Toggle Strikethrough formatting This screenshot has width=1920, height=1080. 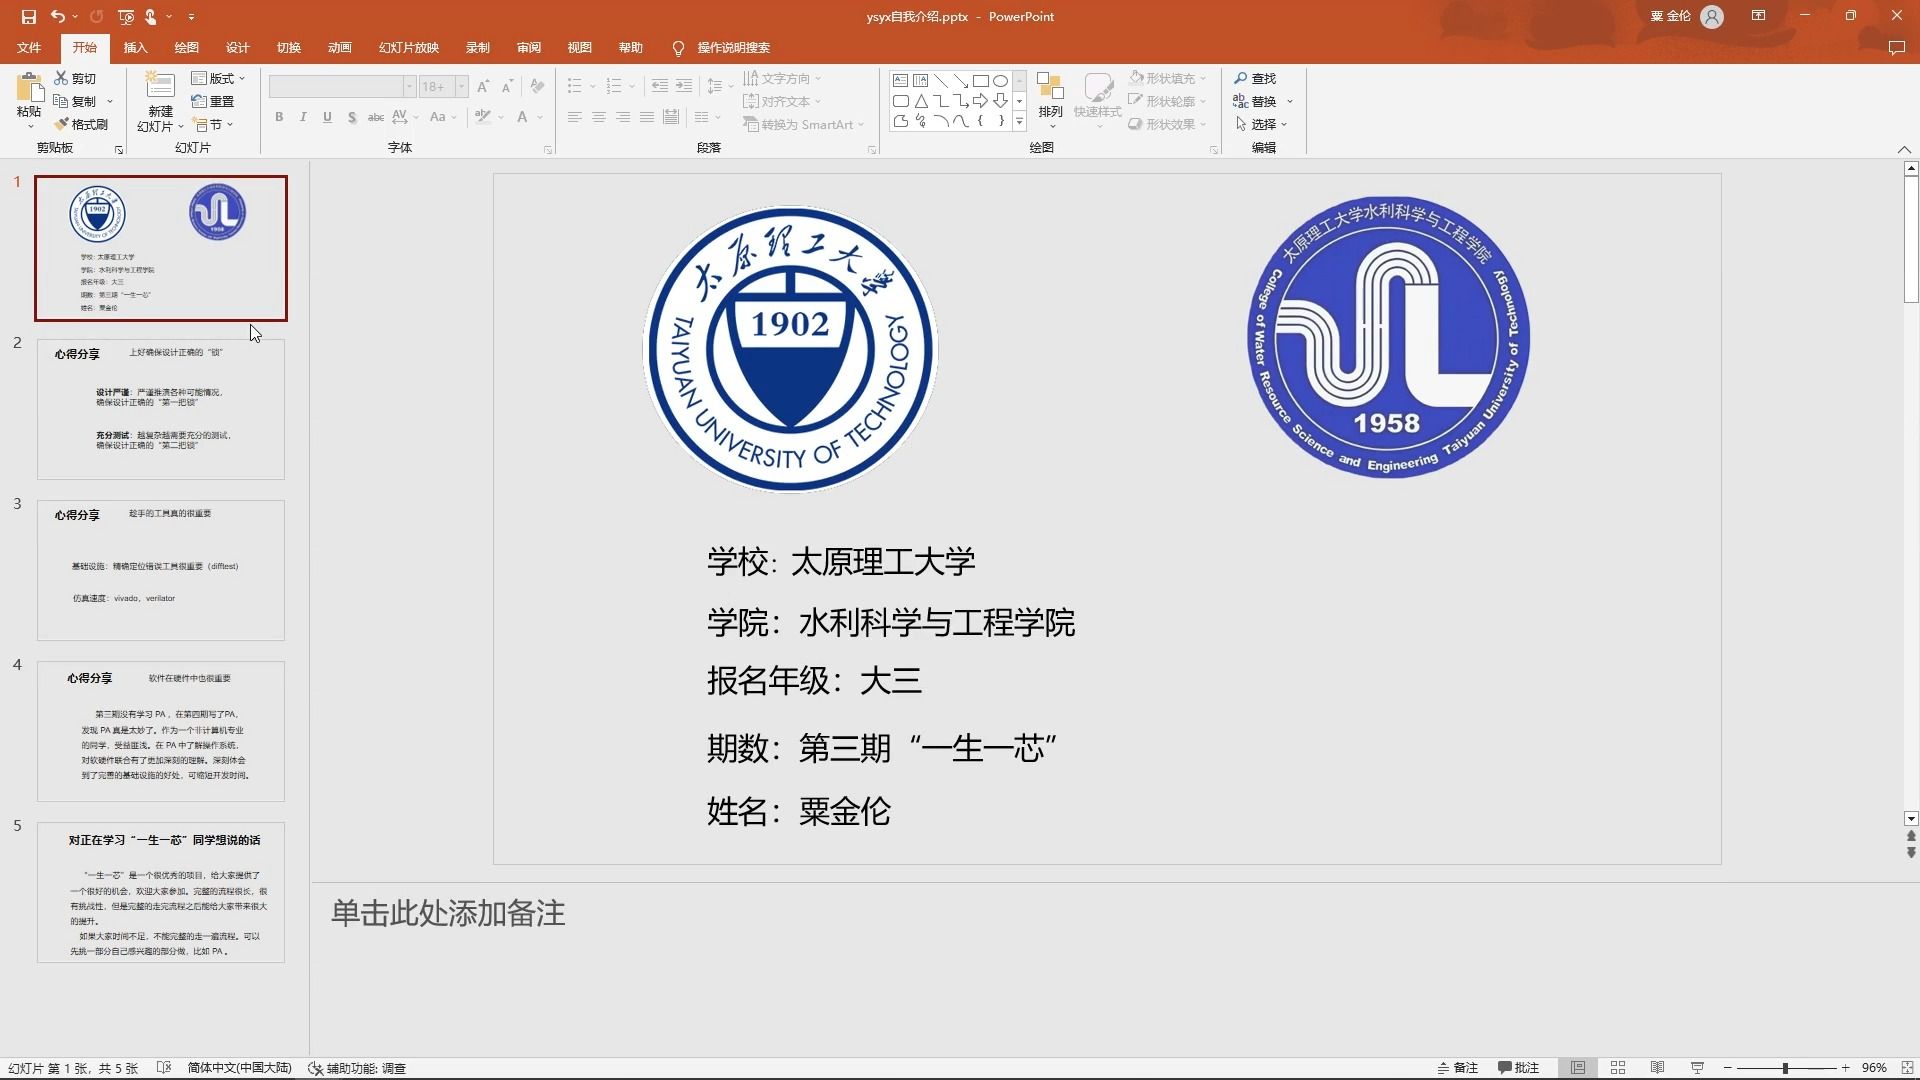pos(376,117)
